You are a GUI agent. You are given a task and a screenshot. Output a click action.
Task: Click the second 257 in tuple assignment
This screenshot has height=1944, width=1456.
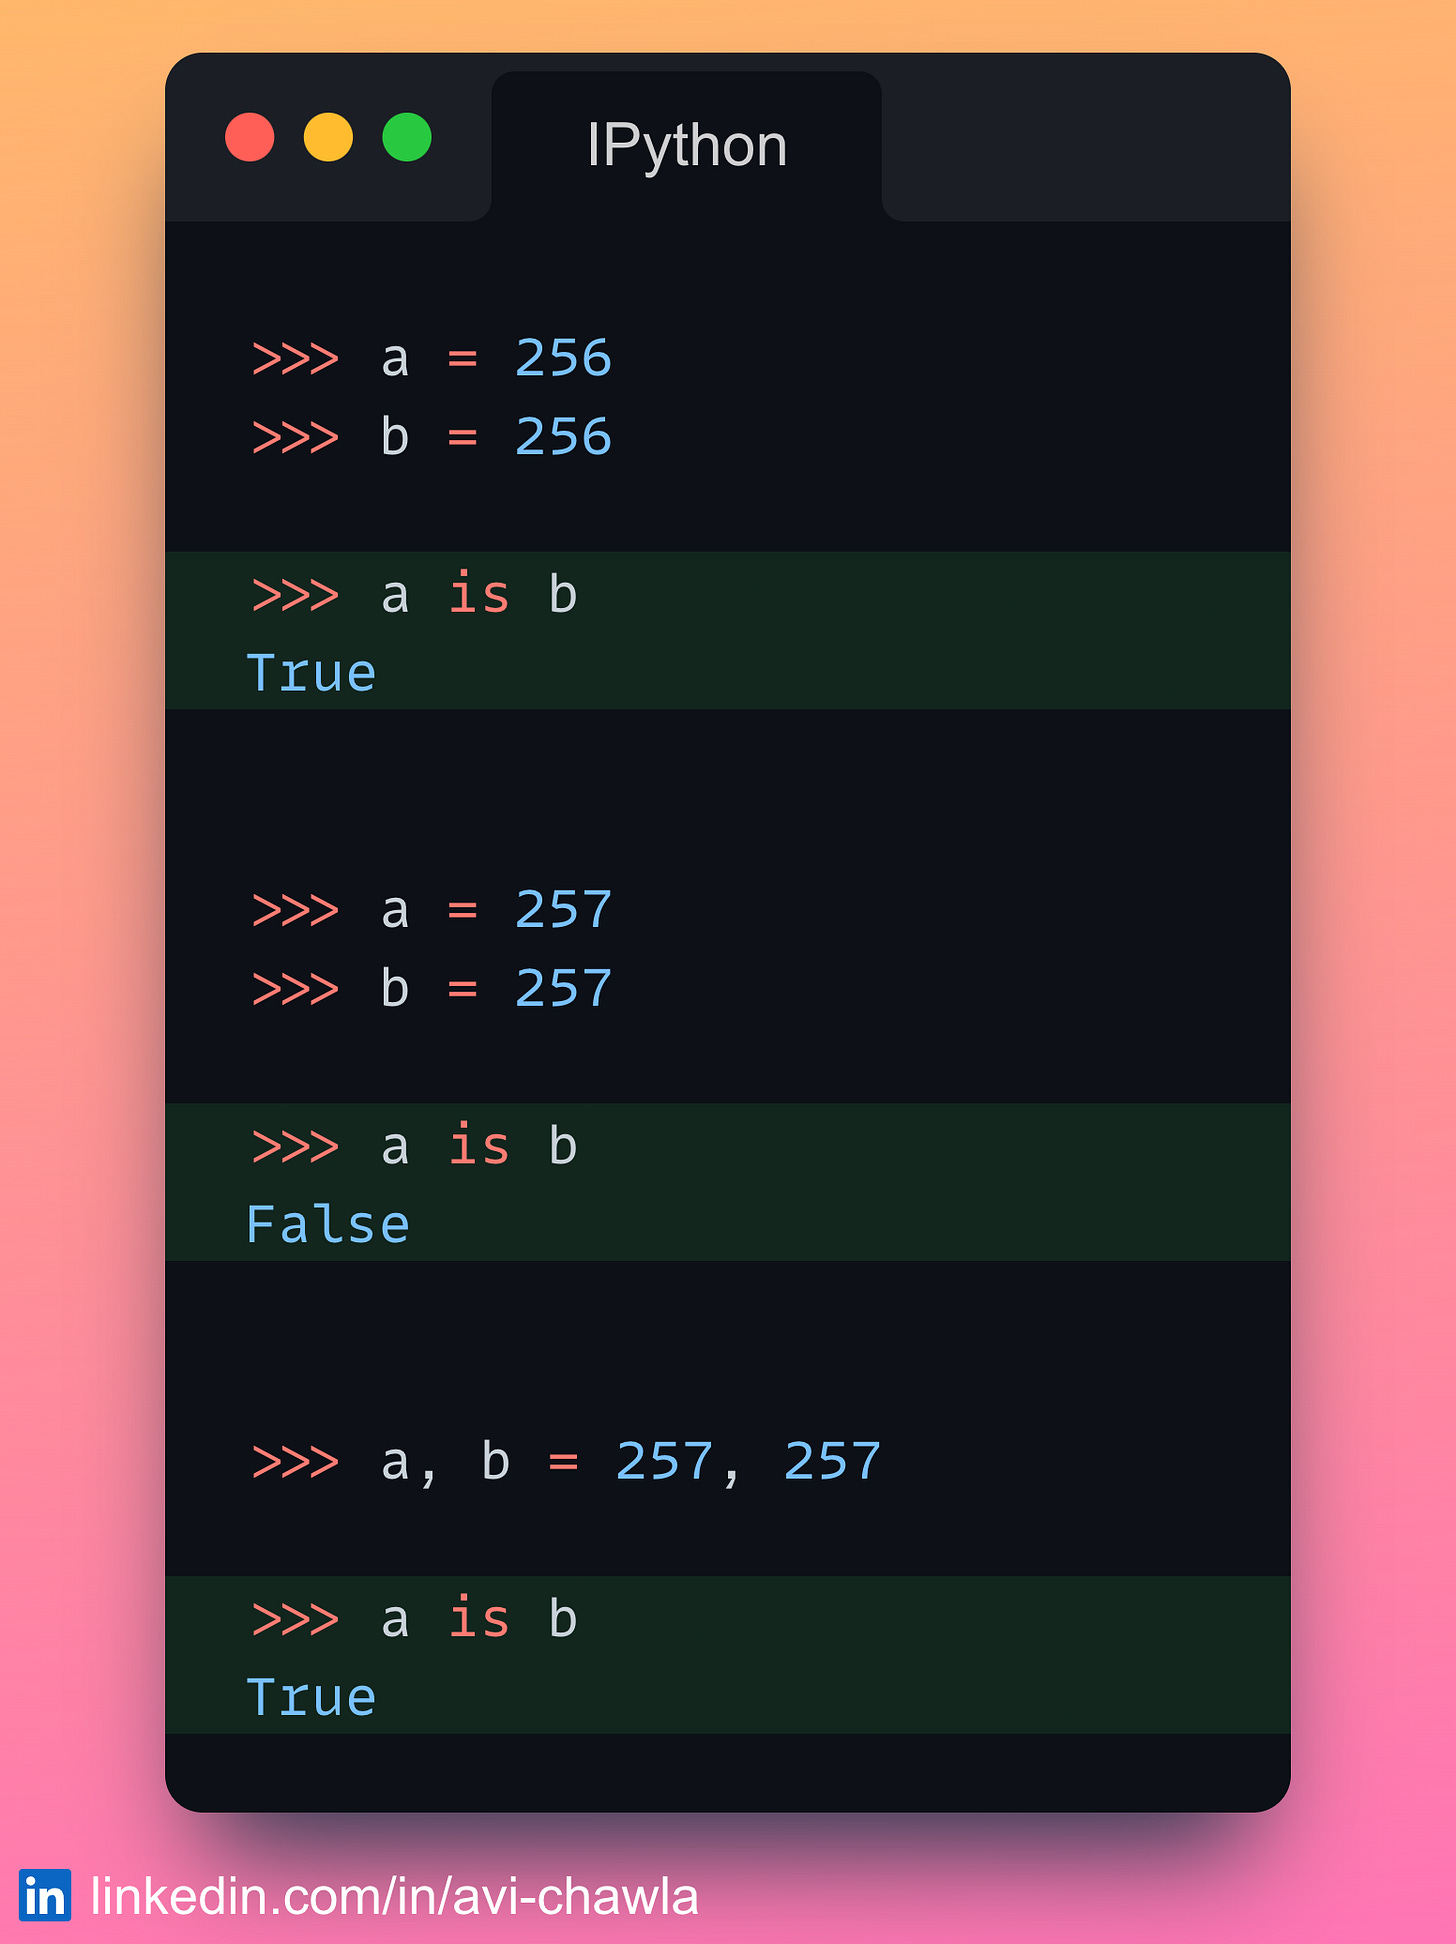click(832, 1461)
